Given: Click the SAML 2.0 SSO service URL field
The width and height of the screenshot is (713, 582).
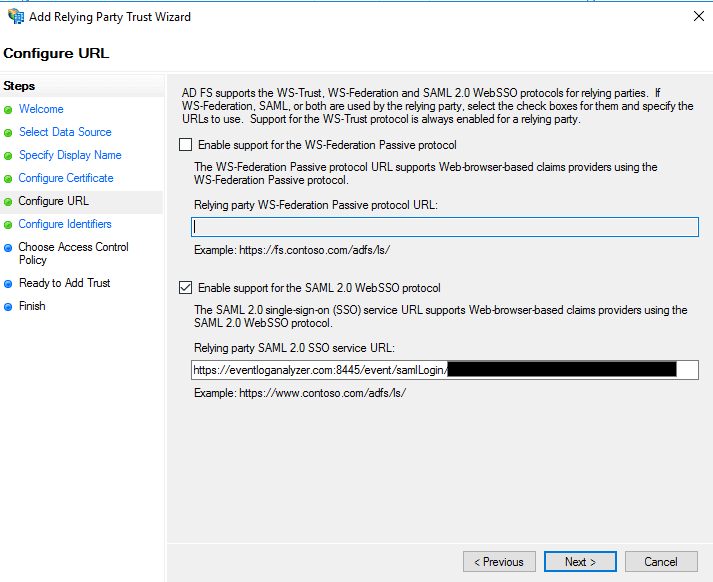Looking at the screenshot, I should pos(445,370).
